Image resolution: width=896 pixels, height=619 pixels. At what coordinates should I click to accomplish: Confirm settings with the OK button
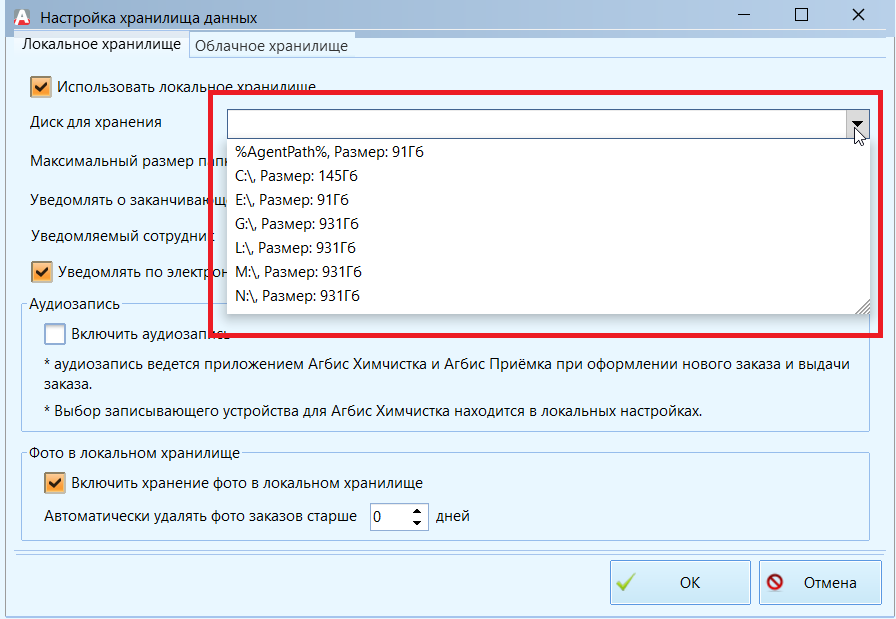(x=680, y=582)
